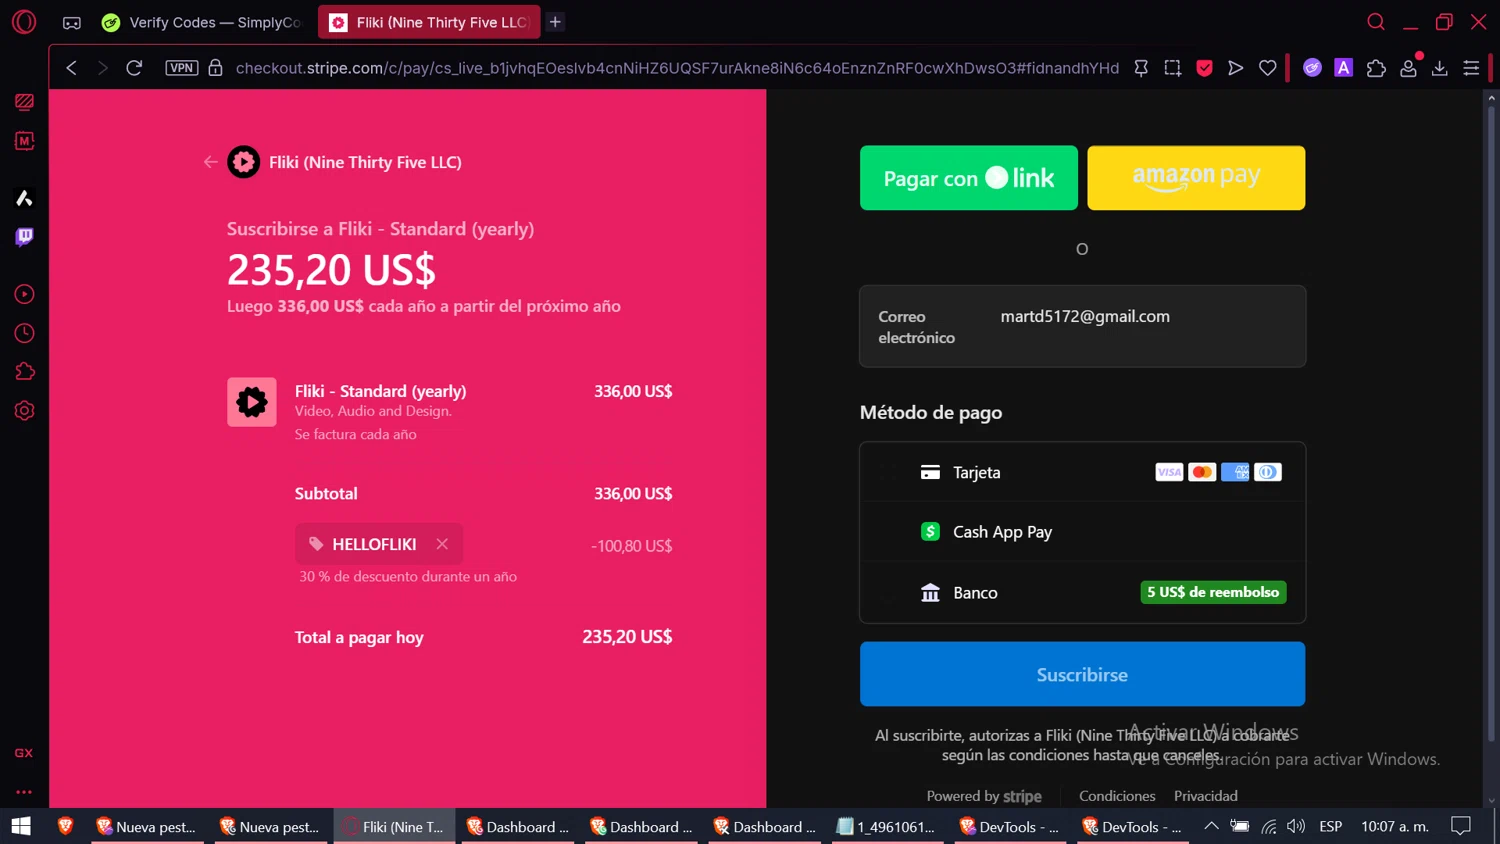1500x844 pixels.
Task: Click the Suscribirse button
Action: coord(1082,674)
